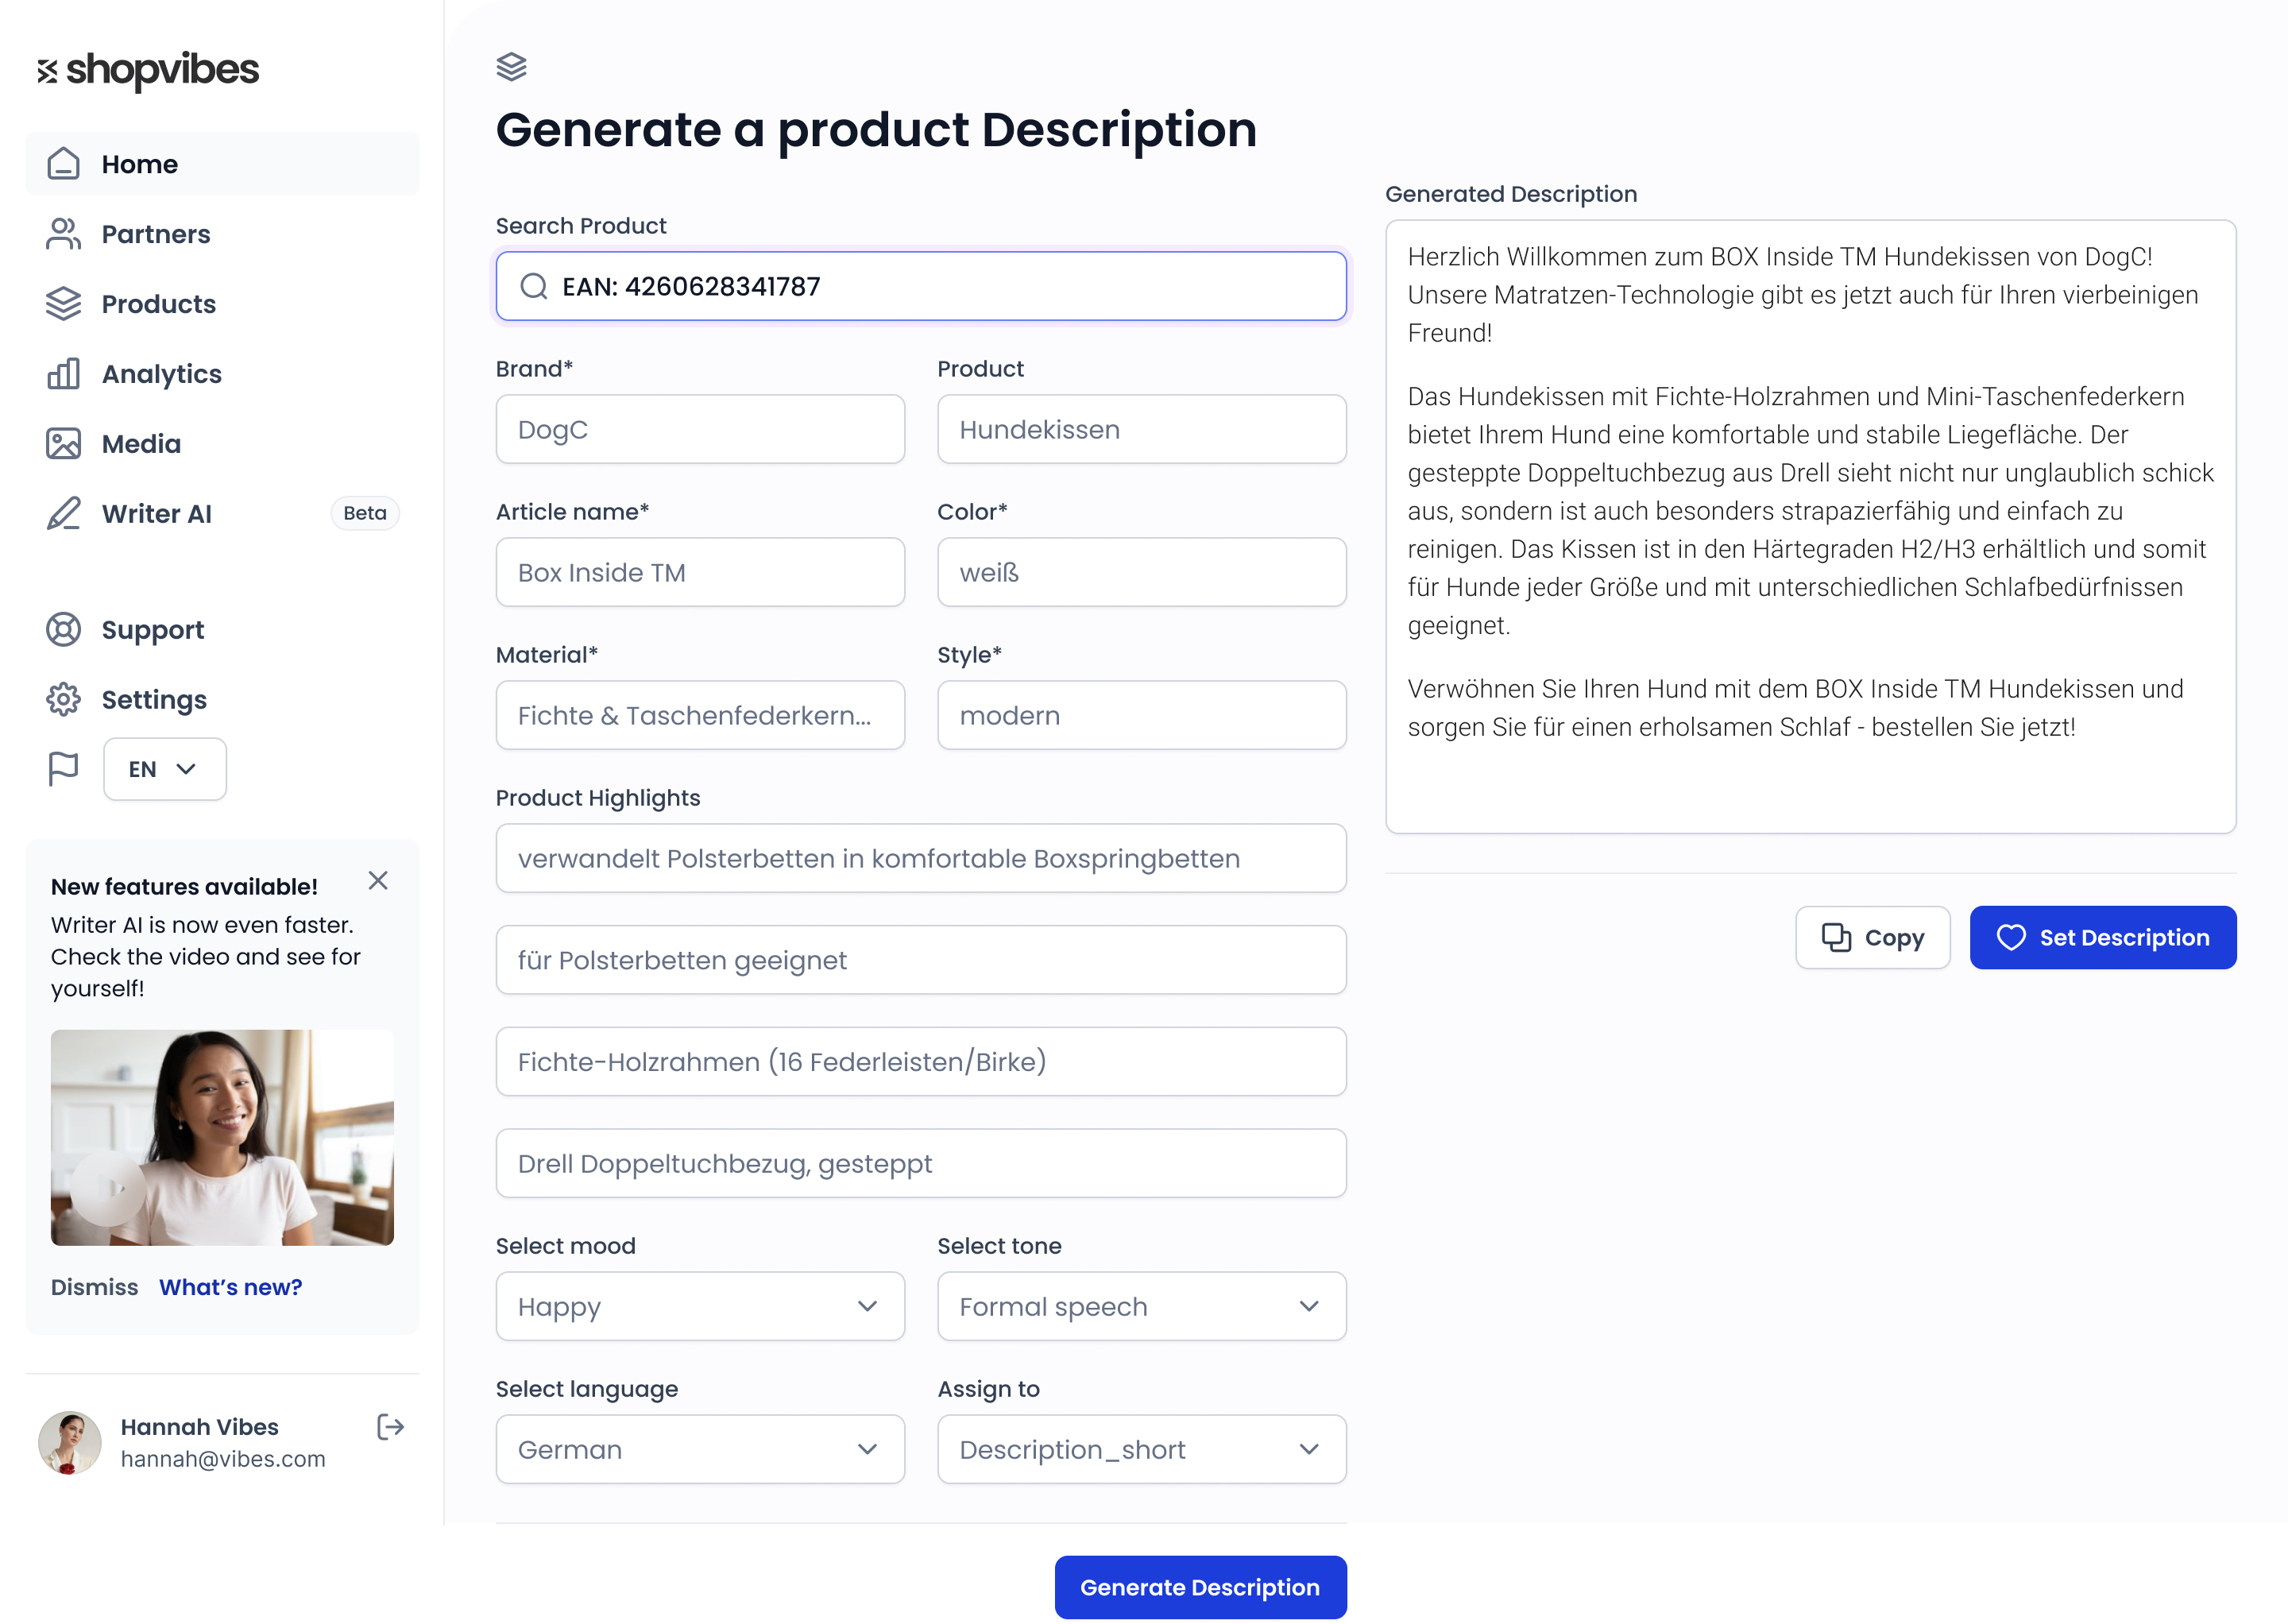This screenshot has width=2288, height=1624.
Task: Click the Settings gear icon
Action: point(64,700)
